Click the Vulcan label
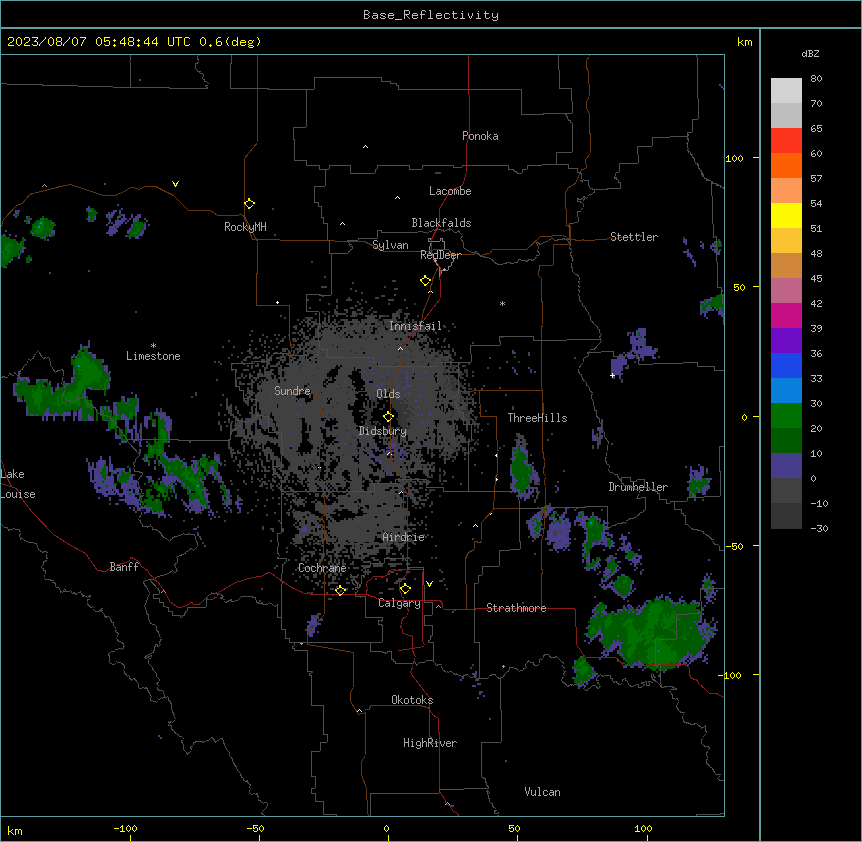 coord(542,792)
